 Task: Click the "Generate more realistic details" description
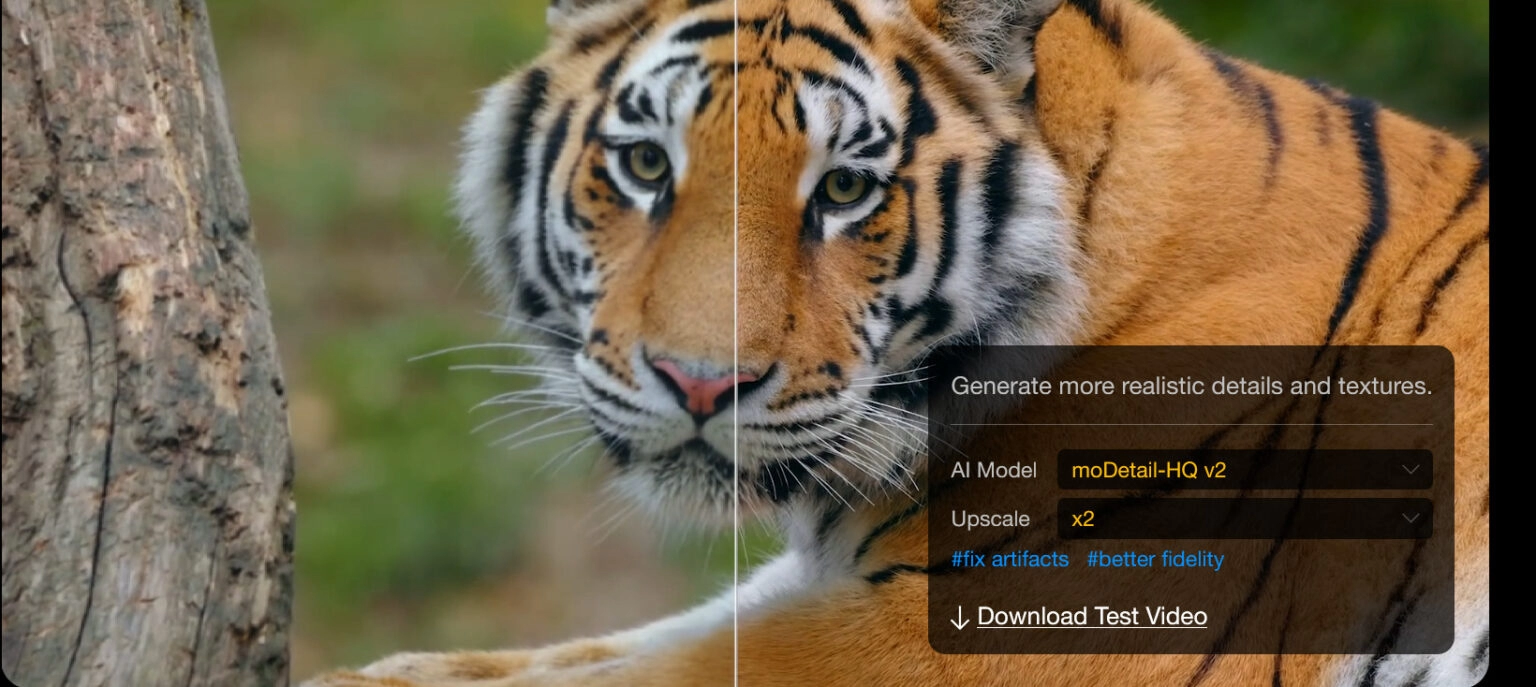click(1190, 386)
